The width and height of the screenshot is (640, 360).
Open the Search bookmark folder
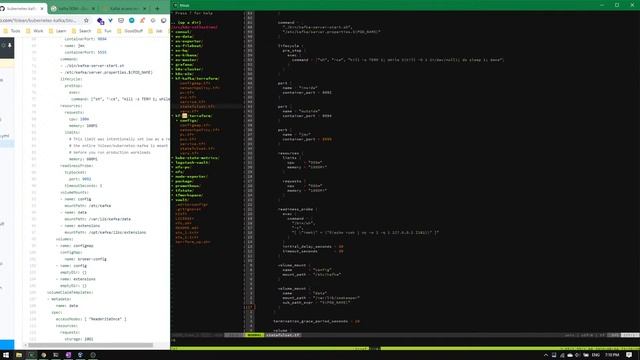click(82, 31)
